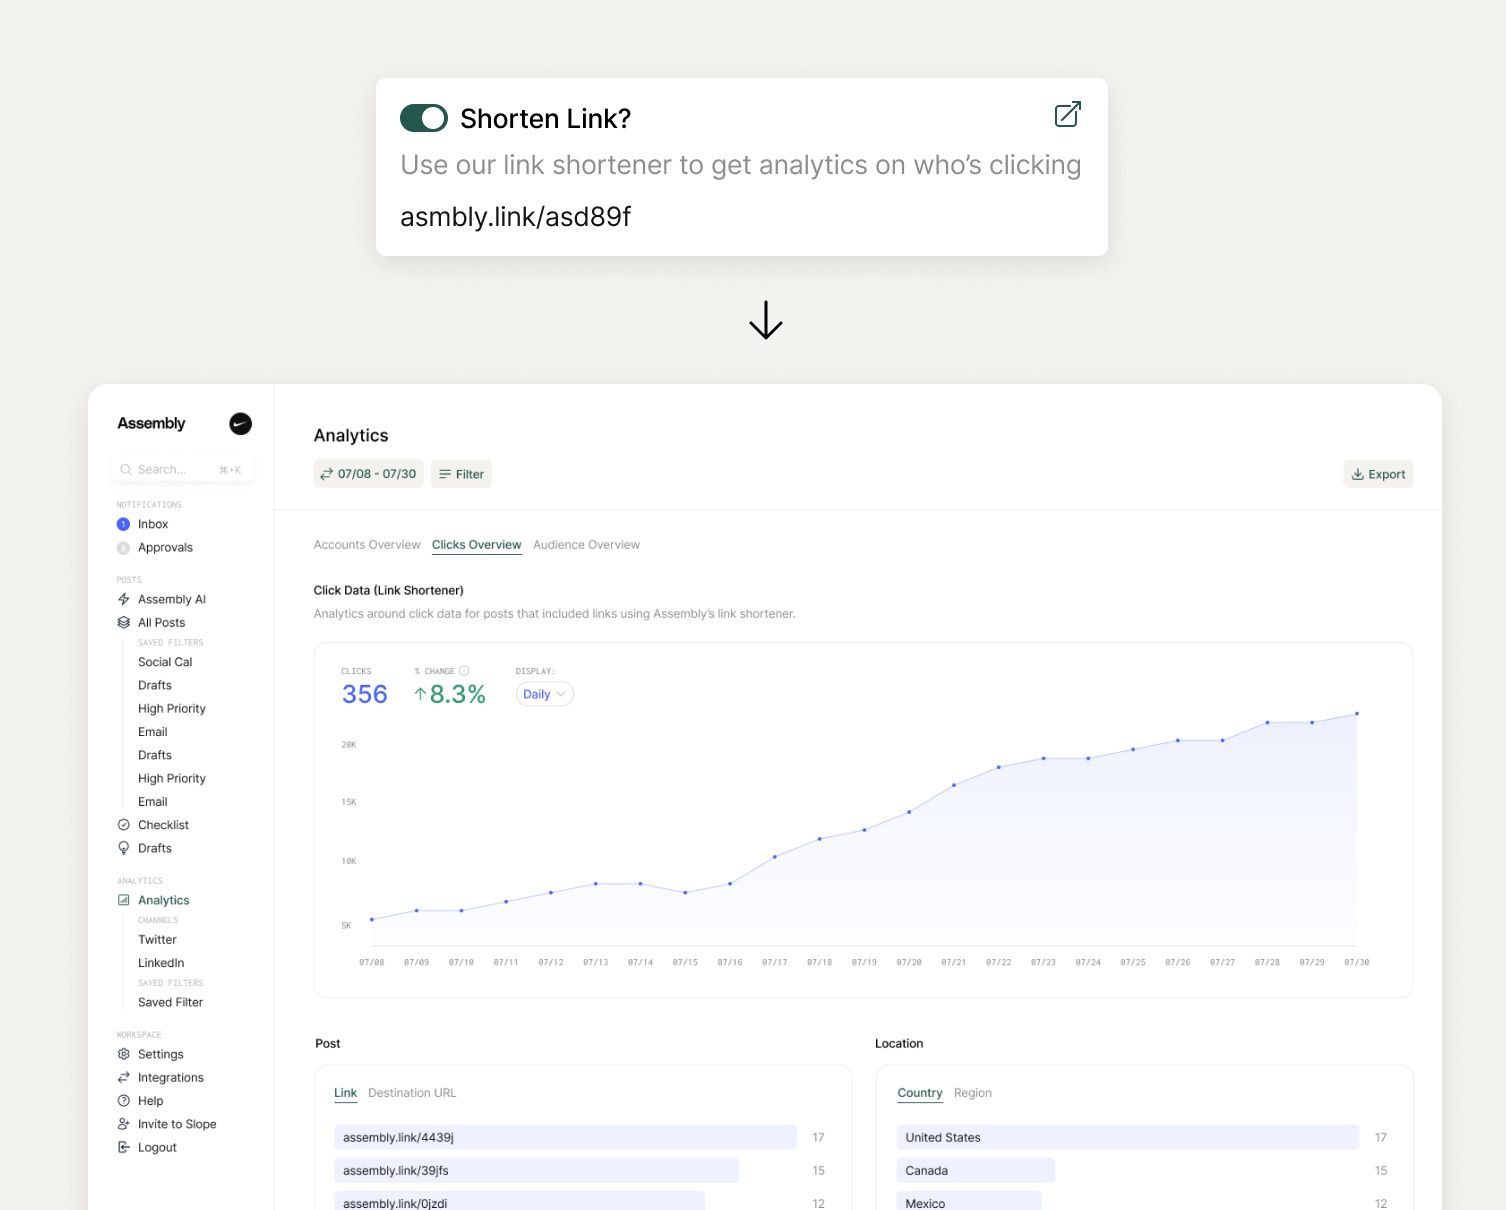Open the 07/08 - 07/30 date range picker

coord(368,474)
